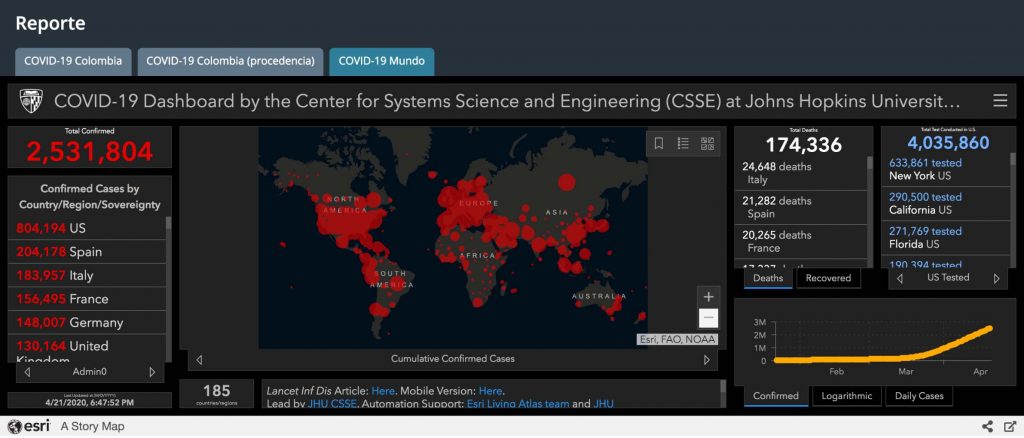
Task: Switch to the Recovered tab
Action: point(828,278)
